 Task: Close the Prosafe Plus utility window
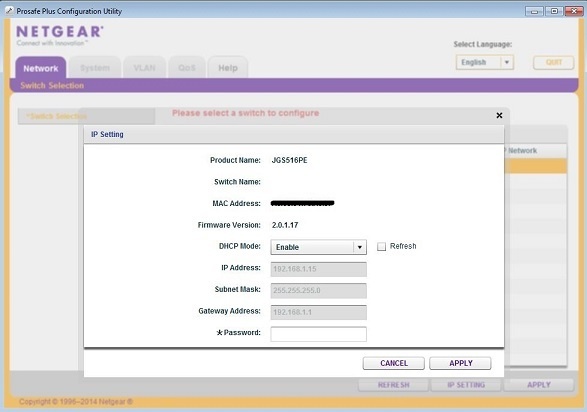(574, 11)
